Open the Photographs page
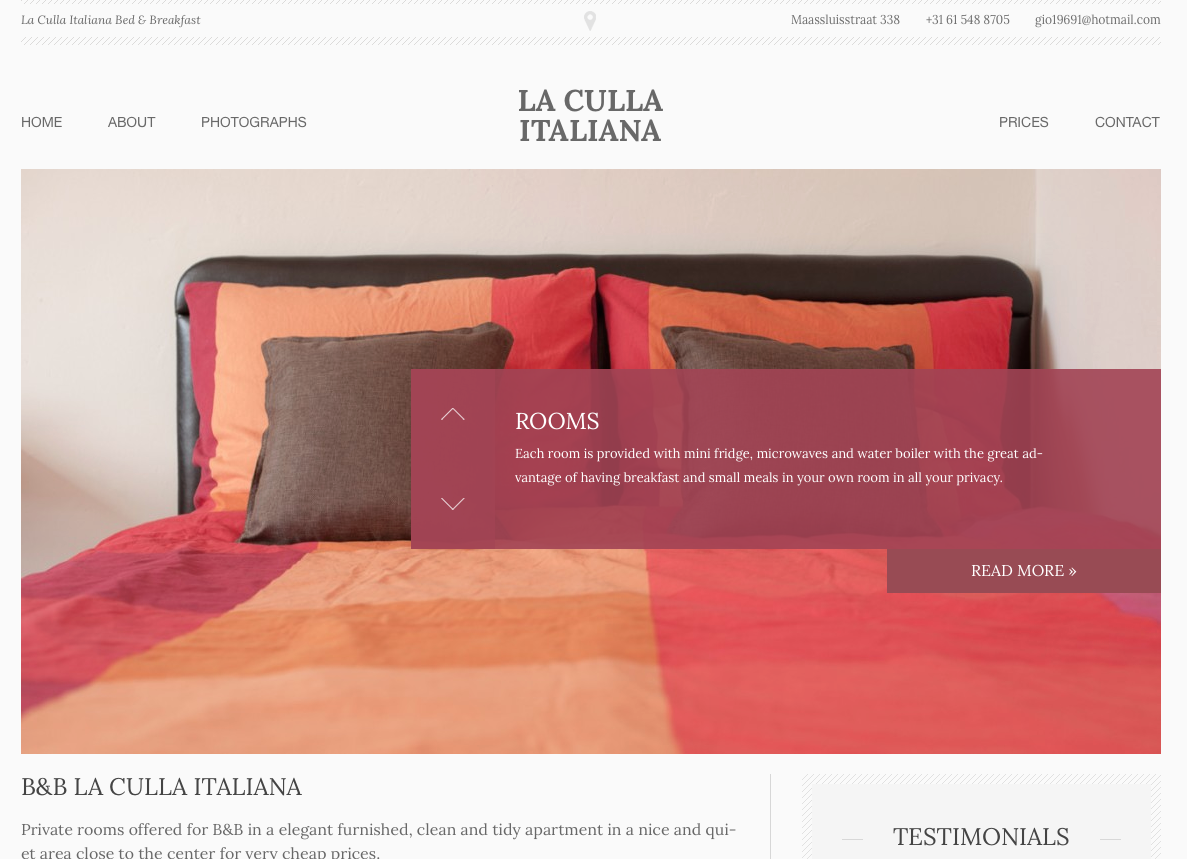This screenshot has height=859, width=1187. (x=254, y=123)
